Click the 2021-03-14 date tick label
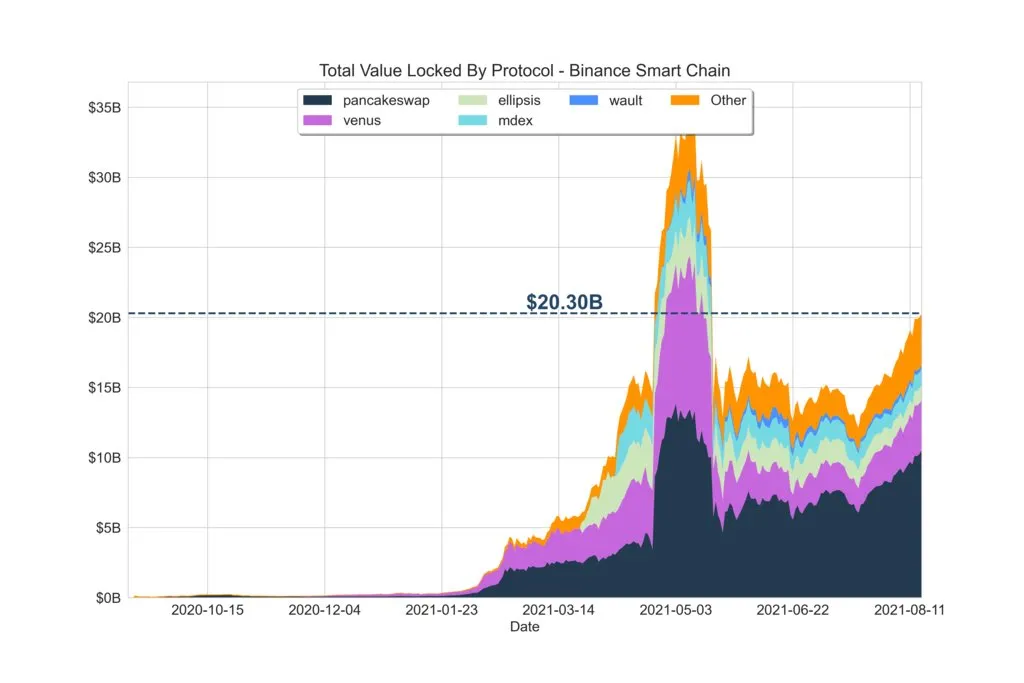The height and width of the screenshot is (683, 1024). pos(558,610)
